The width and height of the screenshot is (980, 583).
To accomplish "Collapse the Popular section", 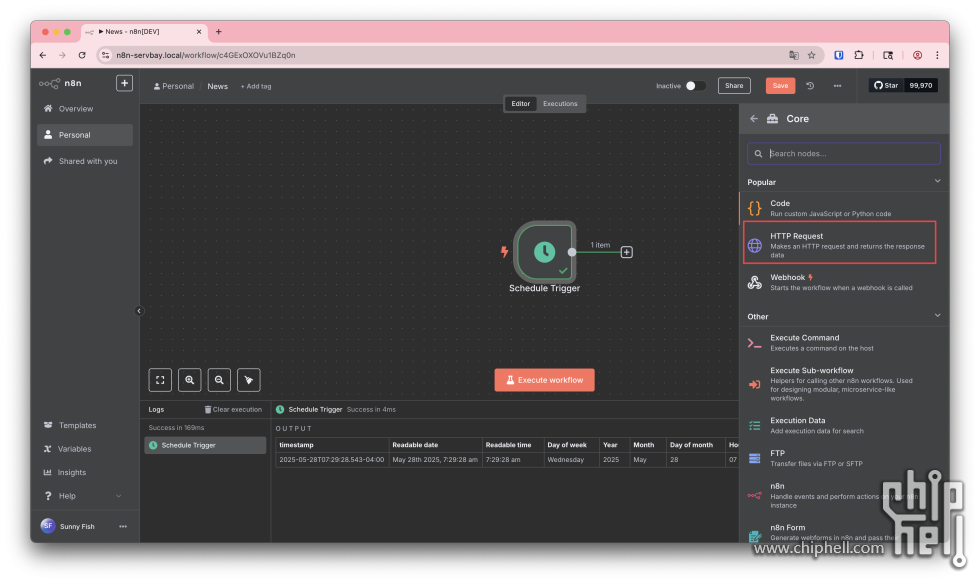I will pos(937,181).
